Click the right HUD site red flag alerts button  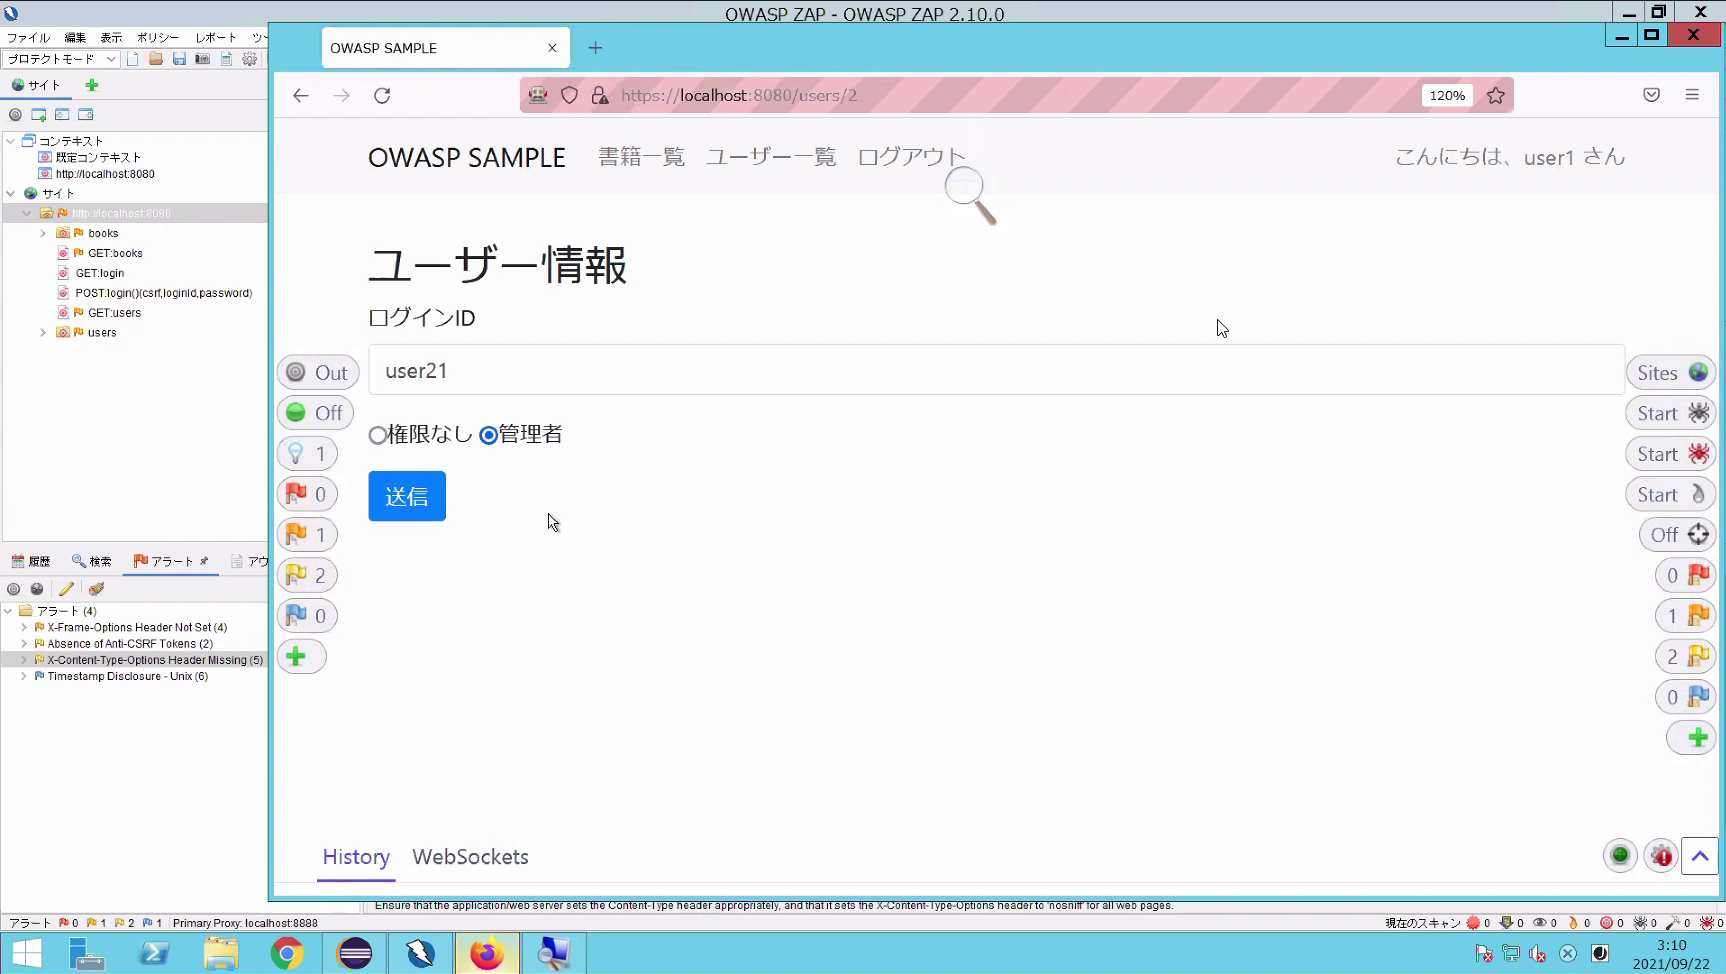(1686, 576)
